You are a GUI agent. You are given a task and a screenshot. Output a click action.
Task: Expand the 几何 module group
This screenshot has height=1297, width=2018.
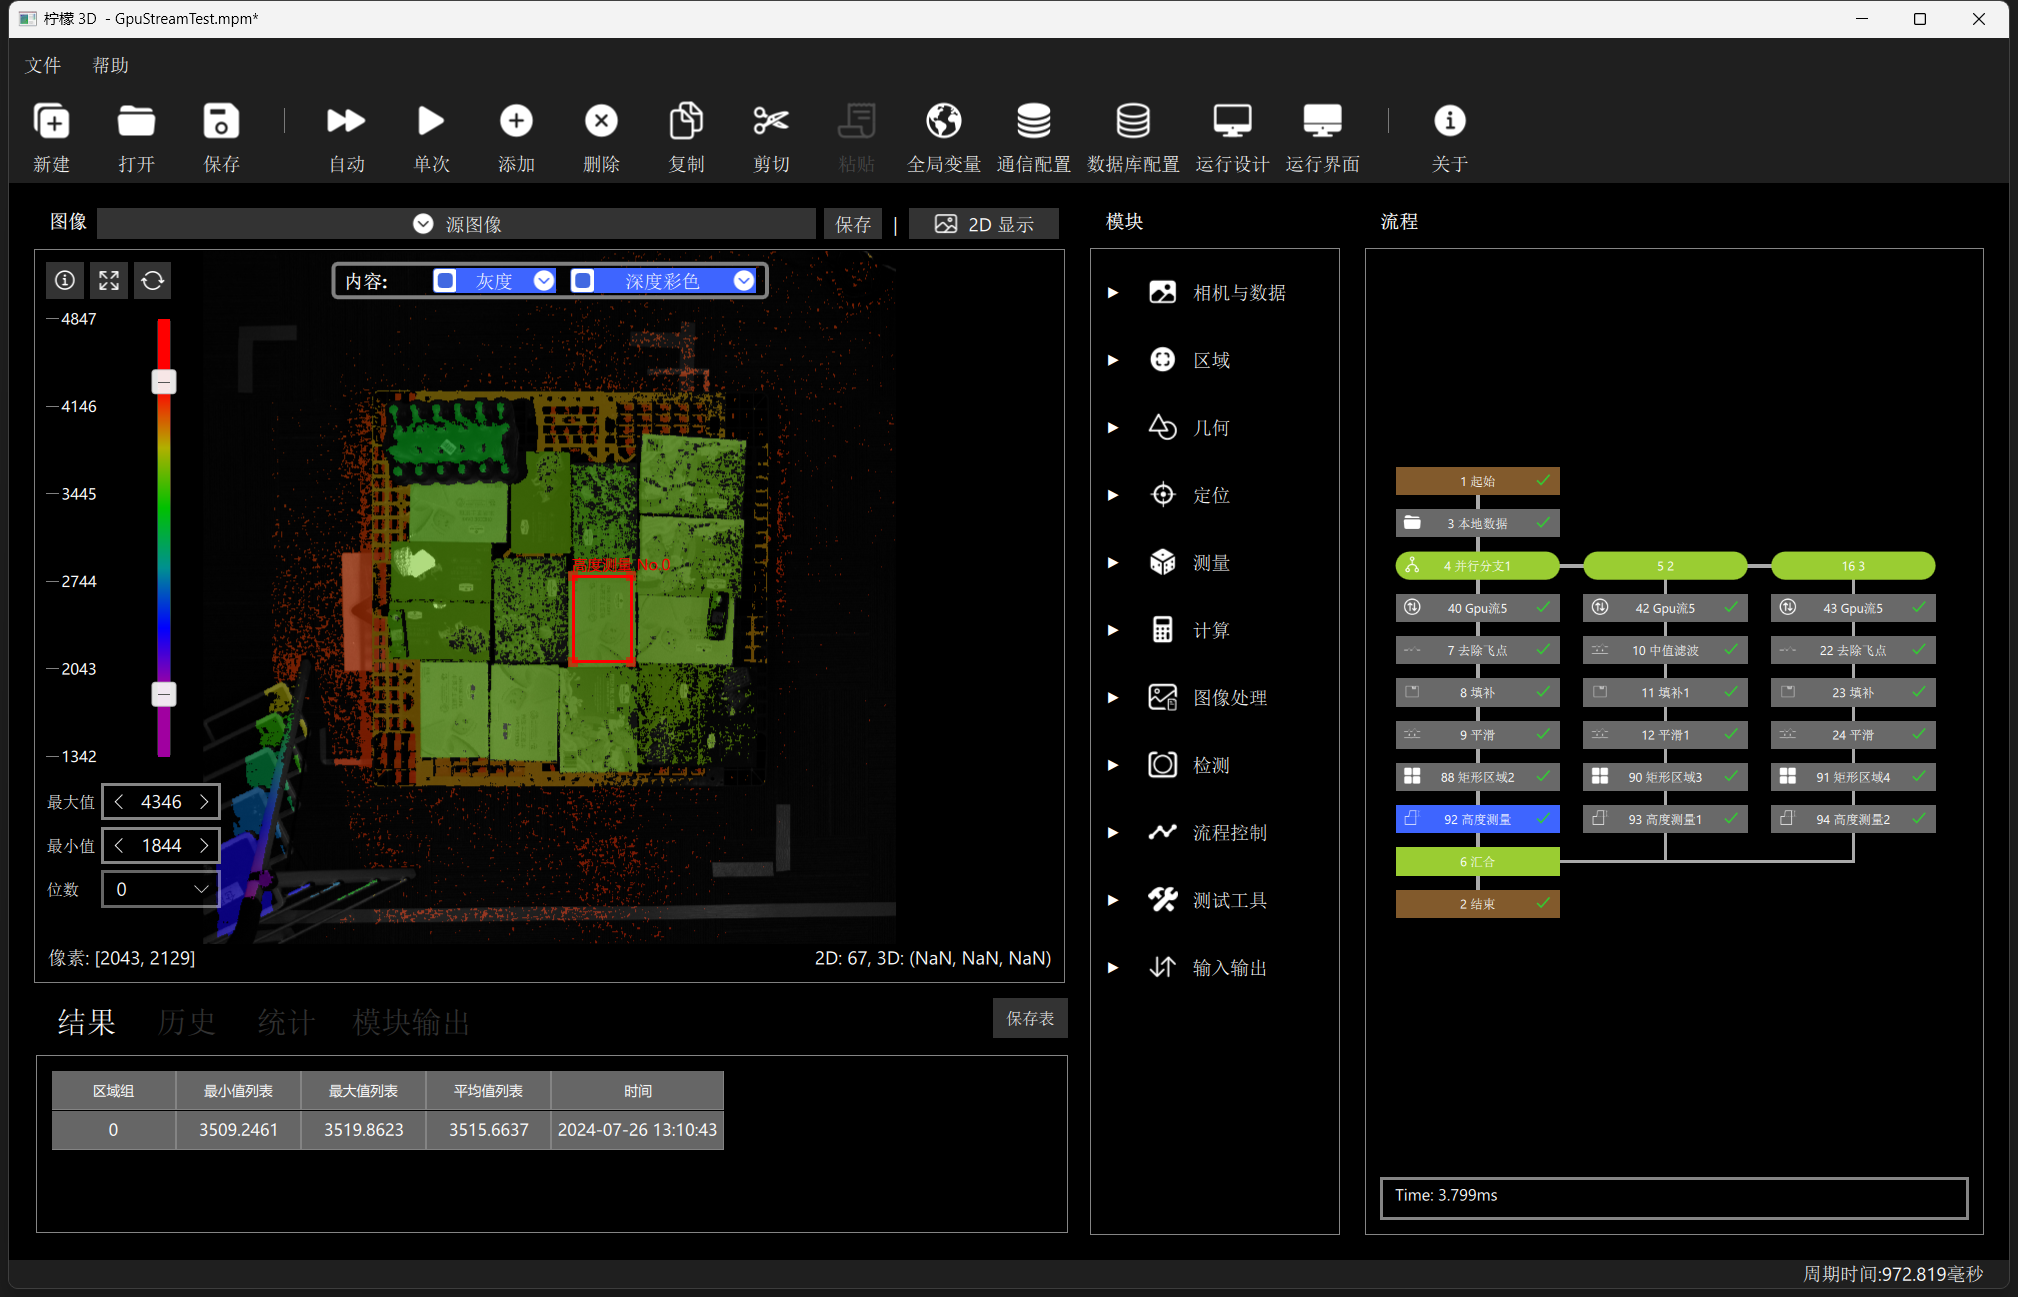click(x=1113, y=428)
